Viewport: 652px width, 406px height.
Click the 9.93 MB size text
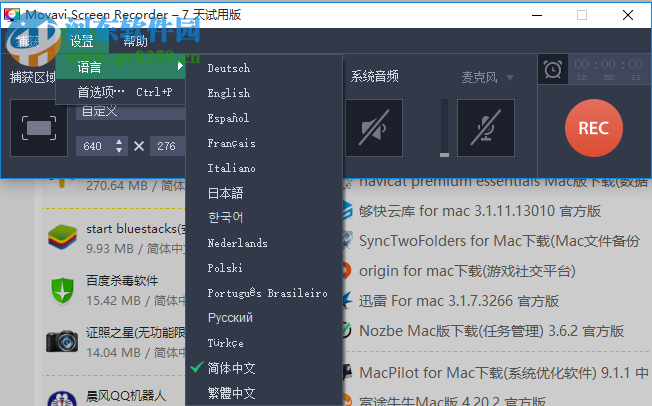[110, 249]
